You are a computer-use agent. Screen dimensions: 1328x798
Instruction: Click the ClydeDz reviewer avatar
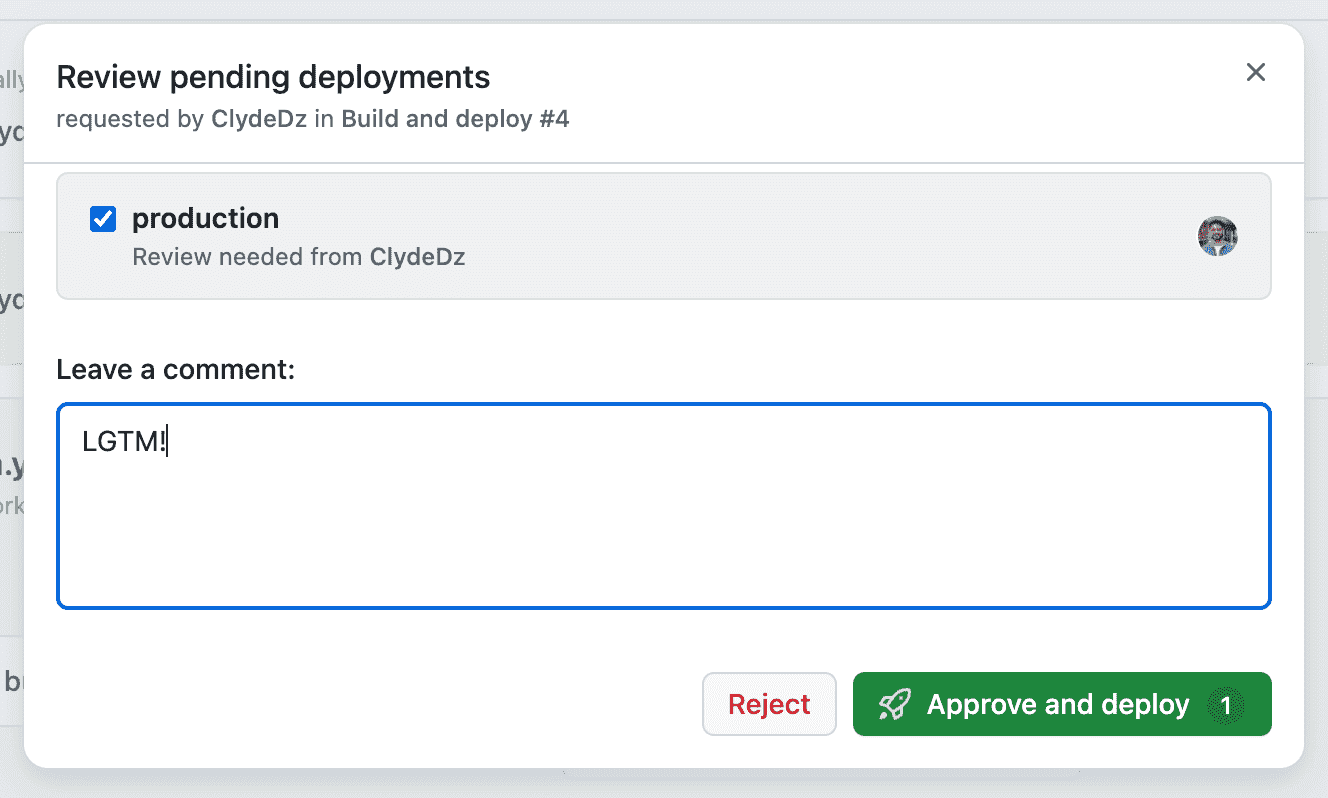[x=1218, y=236]
